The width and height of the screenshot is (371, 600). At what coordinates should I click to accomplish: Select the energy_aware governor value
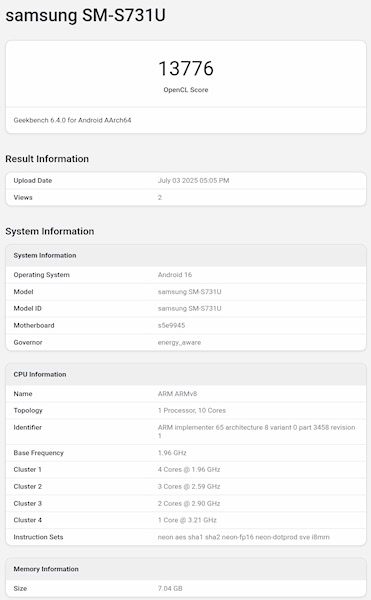[179, 342]
